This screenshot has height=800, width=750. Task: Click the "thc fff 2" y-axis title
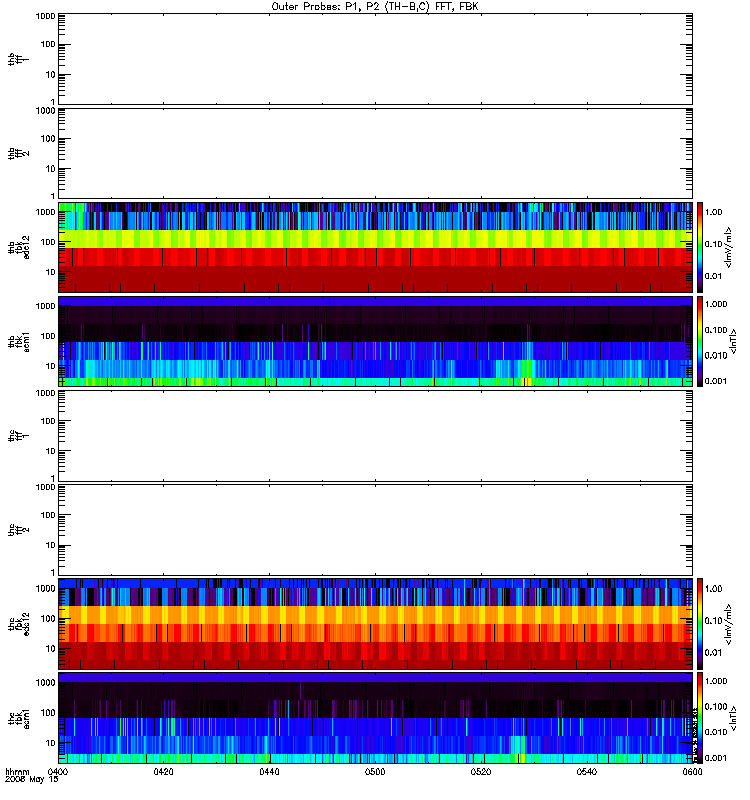pos(19,530)
